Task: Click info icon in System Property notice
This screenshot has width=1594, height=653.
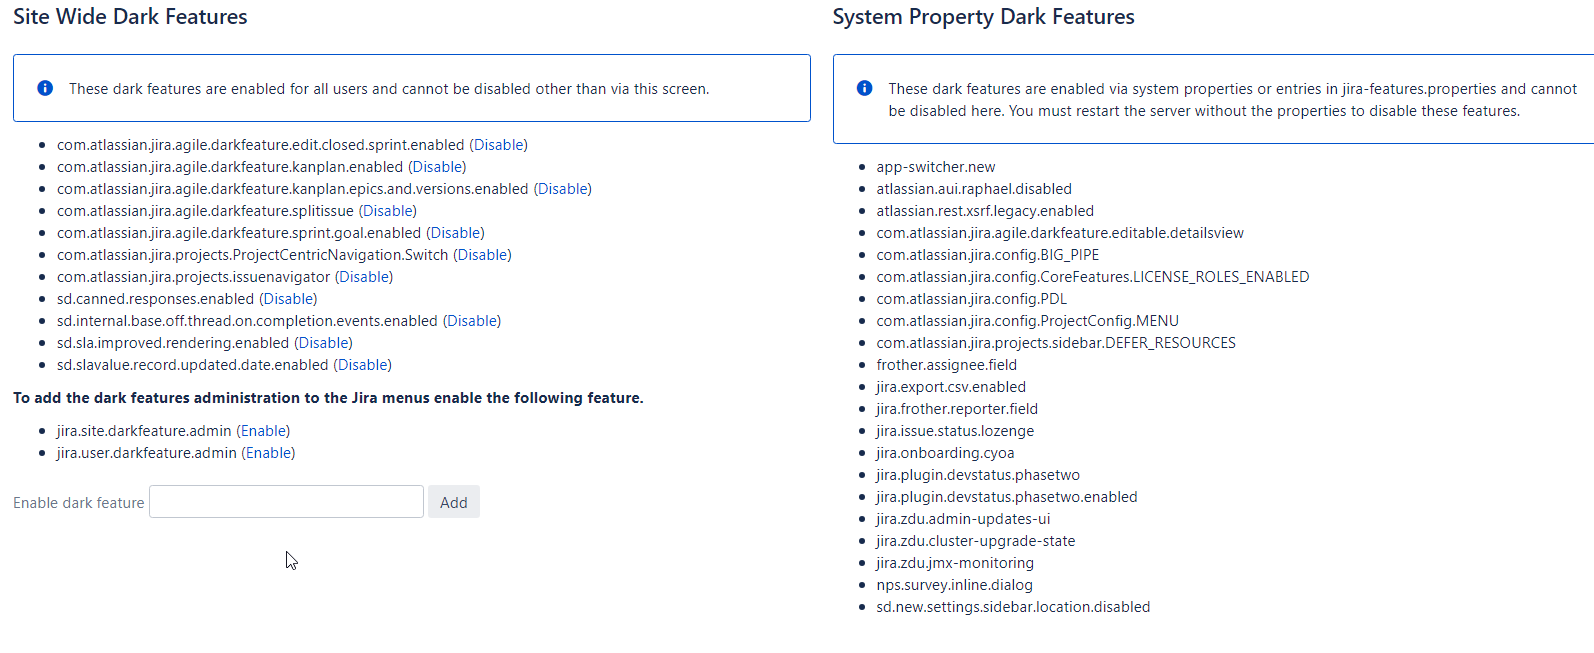Action: [865, 88]
